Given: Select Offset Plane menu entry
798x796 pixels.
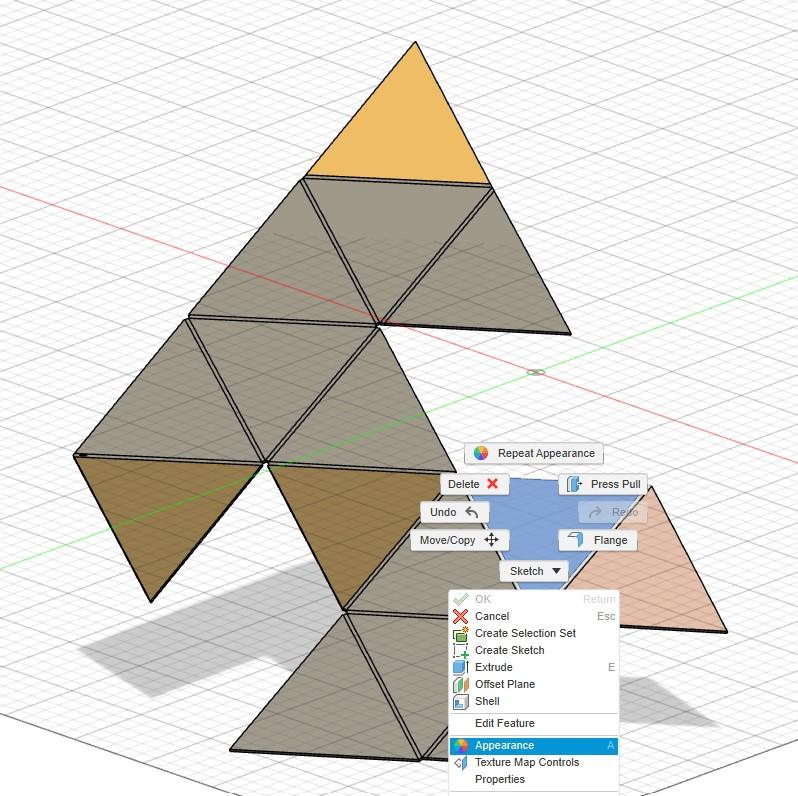Looking at the screenshot, I should tap(534, 684).
